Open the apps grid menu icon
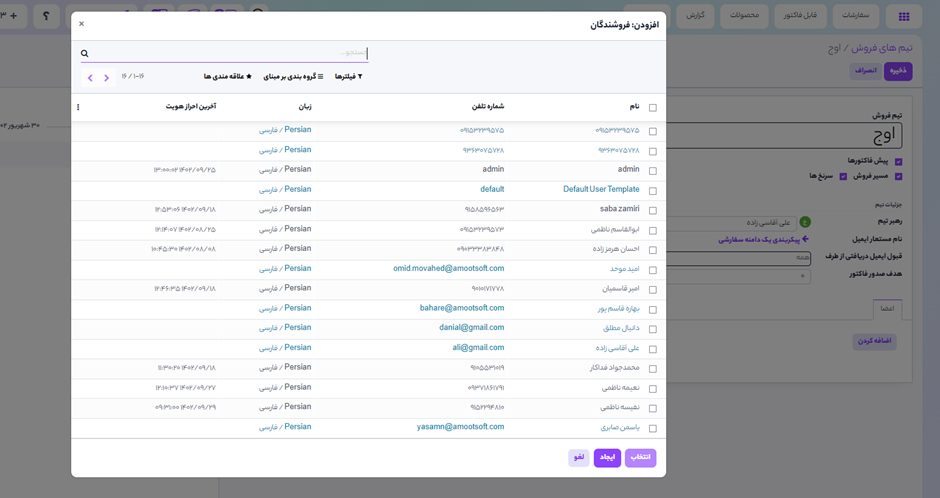 tap(904, 16)
